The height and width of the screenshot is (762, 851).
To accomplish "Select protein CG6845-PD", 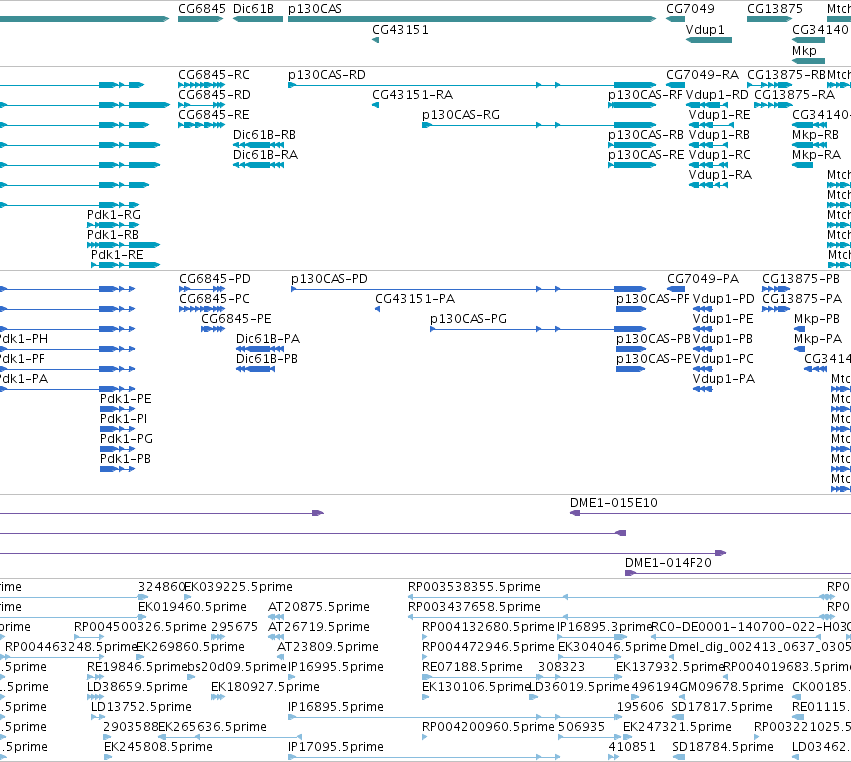I will (202, 289).
